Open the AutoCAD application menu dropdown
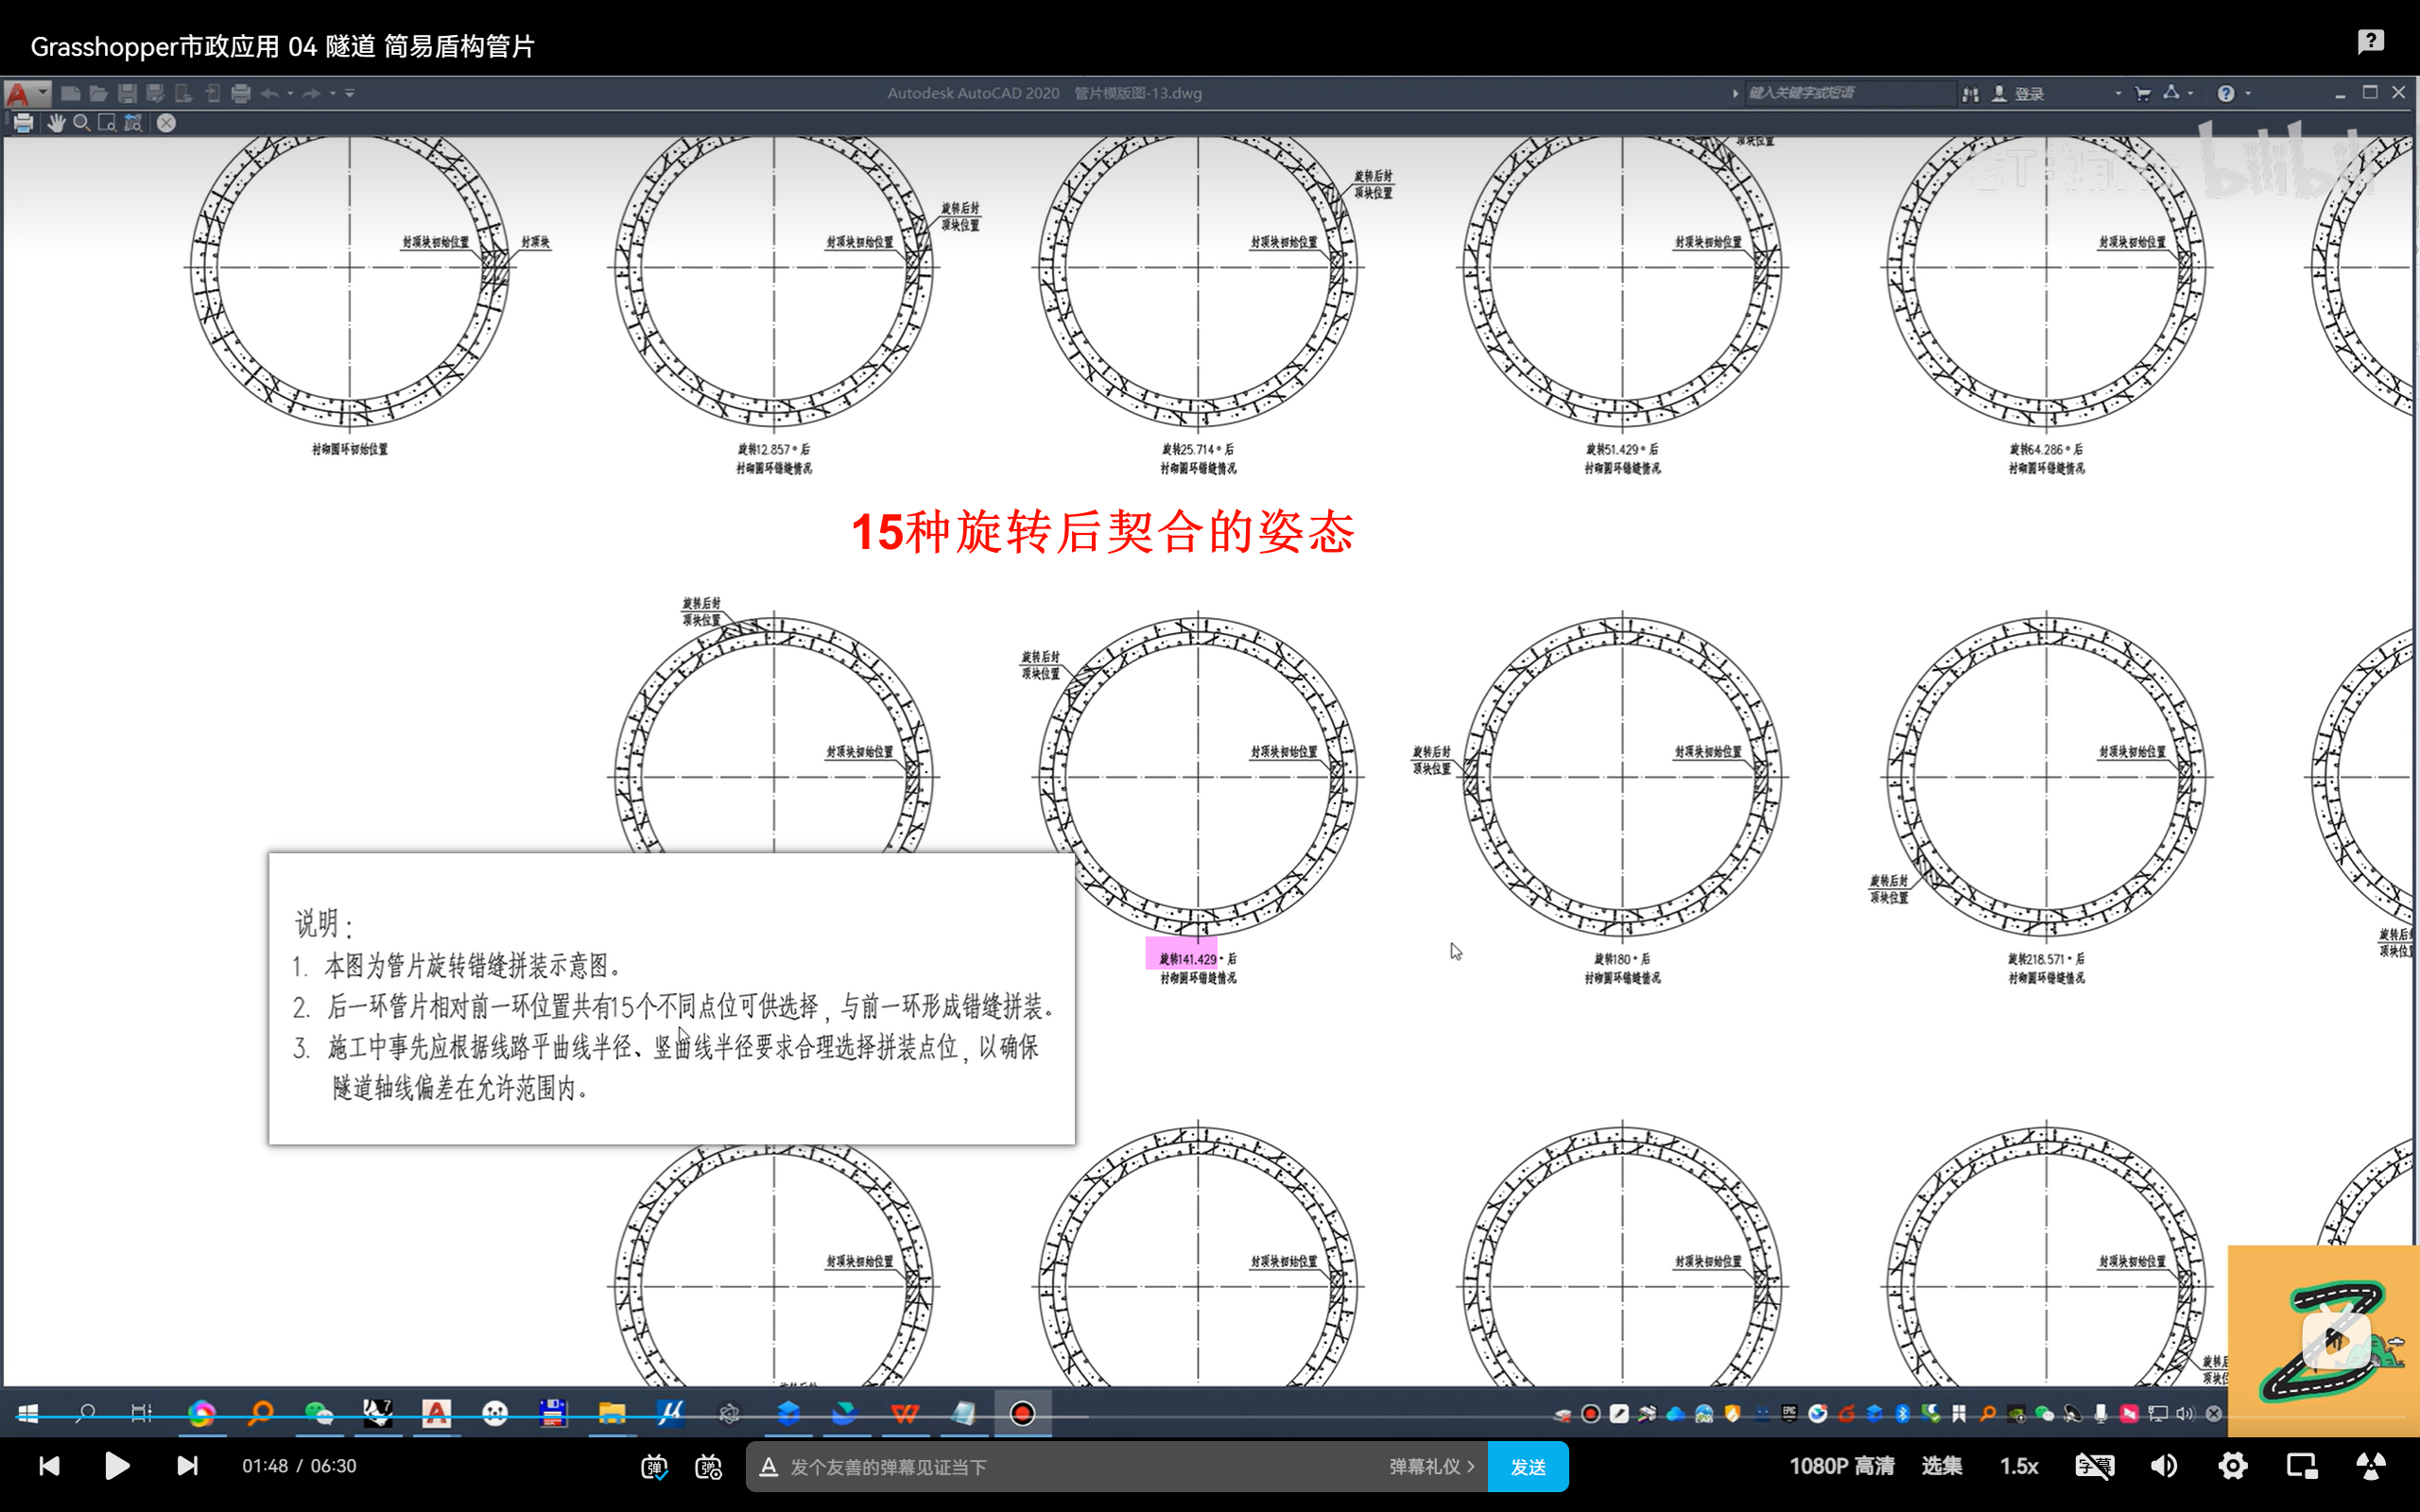The height and width of the screenshot is (1512, 2420). pos(26,93)
